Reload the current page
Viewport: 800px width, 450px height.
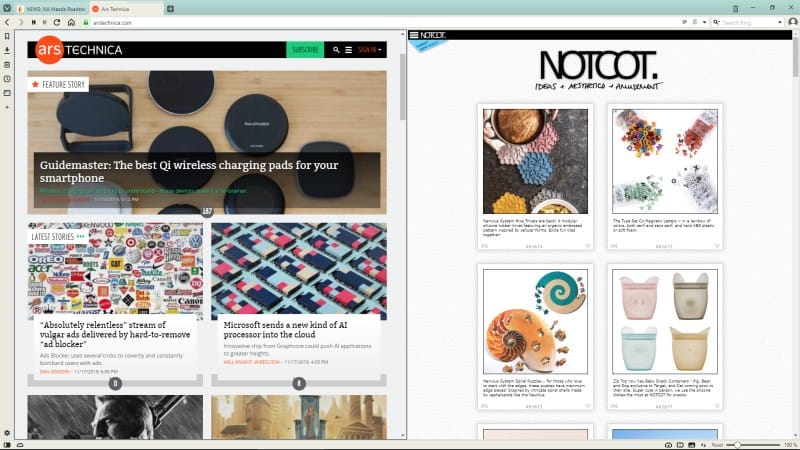(57, 22)
